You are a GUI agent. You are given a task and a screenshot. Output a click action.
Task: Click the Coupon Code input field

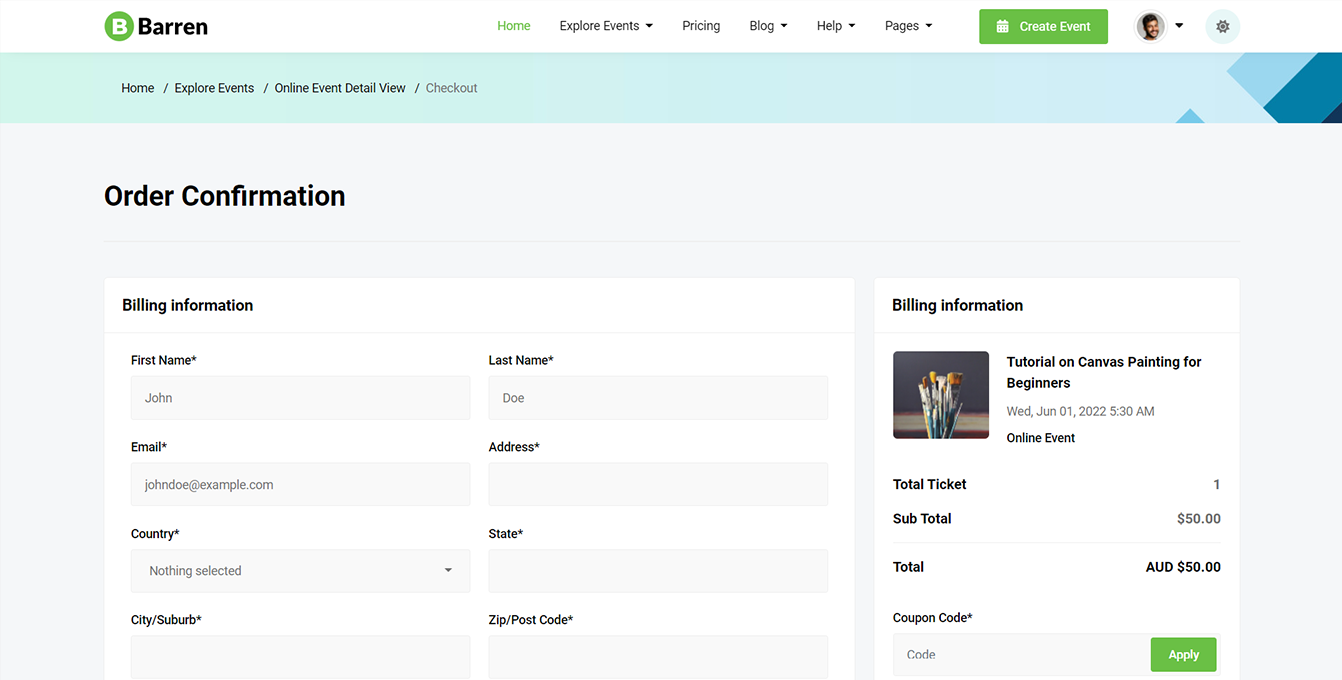[x=1021, y=655]
